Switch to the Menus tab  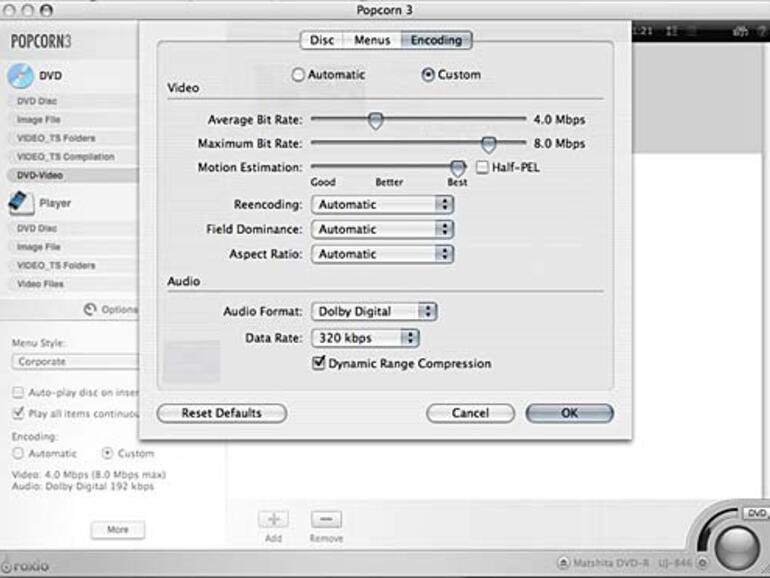click(372, 40)
